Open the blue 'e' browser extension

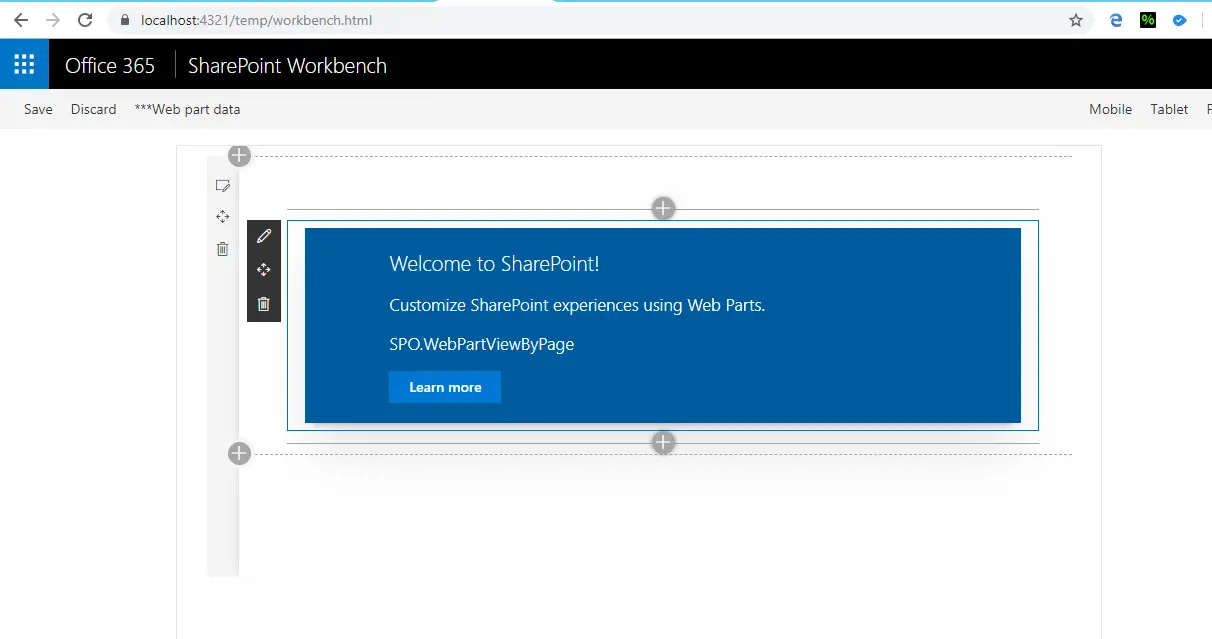pos(1116,20)
